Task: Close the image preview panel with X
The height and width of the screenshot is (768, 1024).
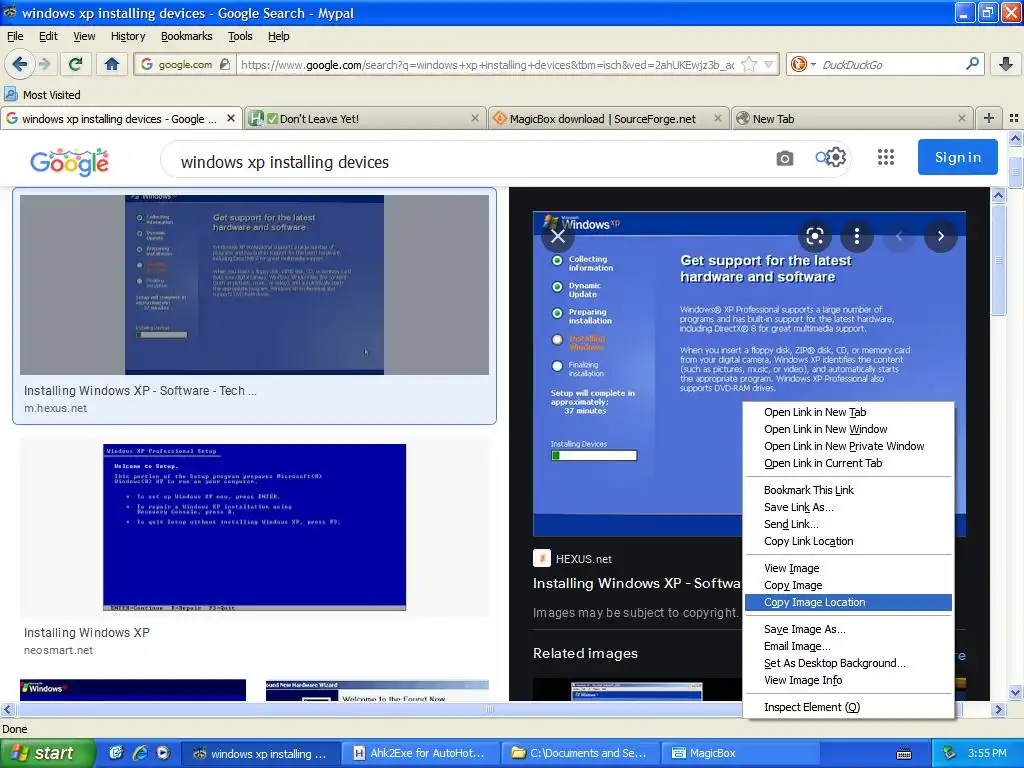Action: tap(558, 236)
